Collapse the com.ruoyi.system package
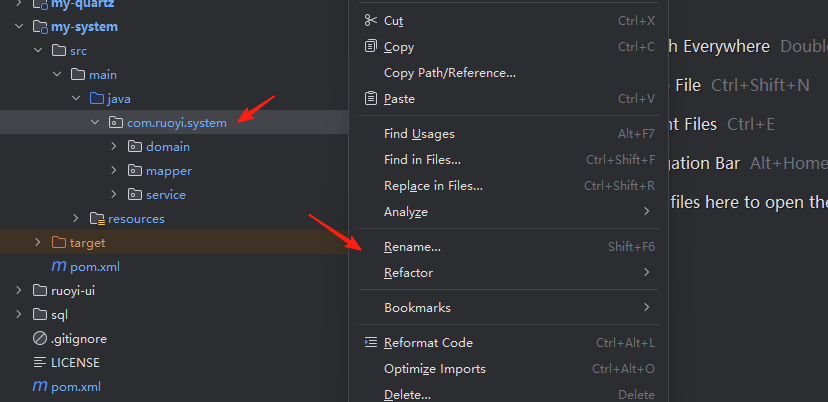The image size is (828, 402). click(95, 122)
